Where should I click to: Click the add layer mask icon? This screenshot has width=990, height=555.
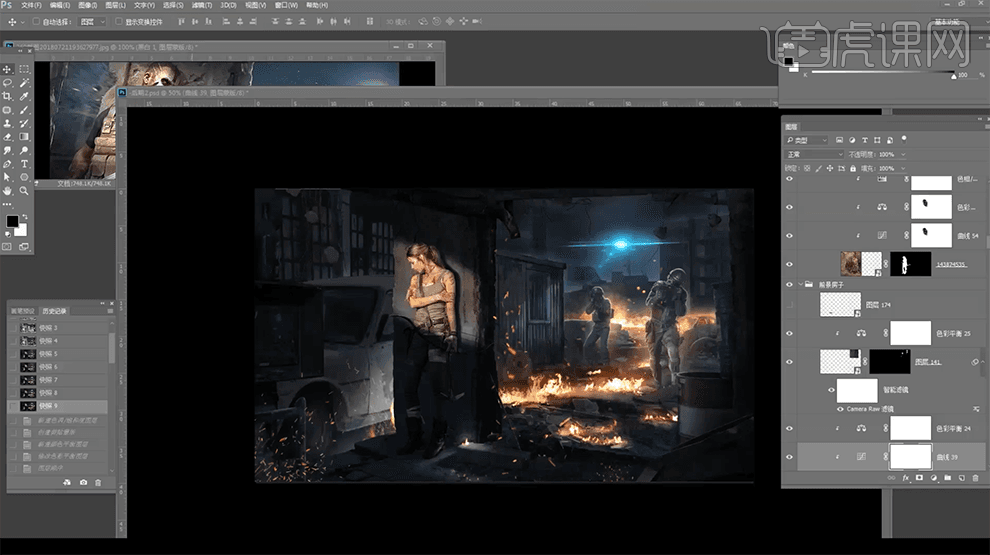pyautogui.click(x=919, y=478)
